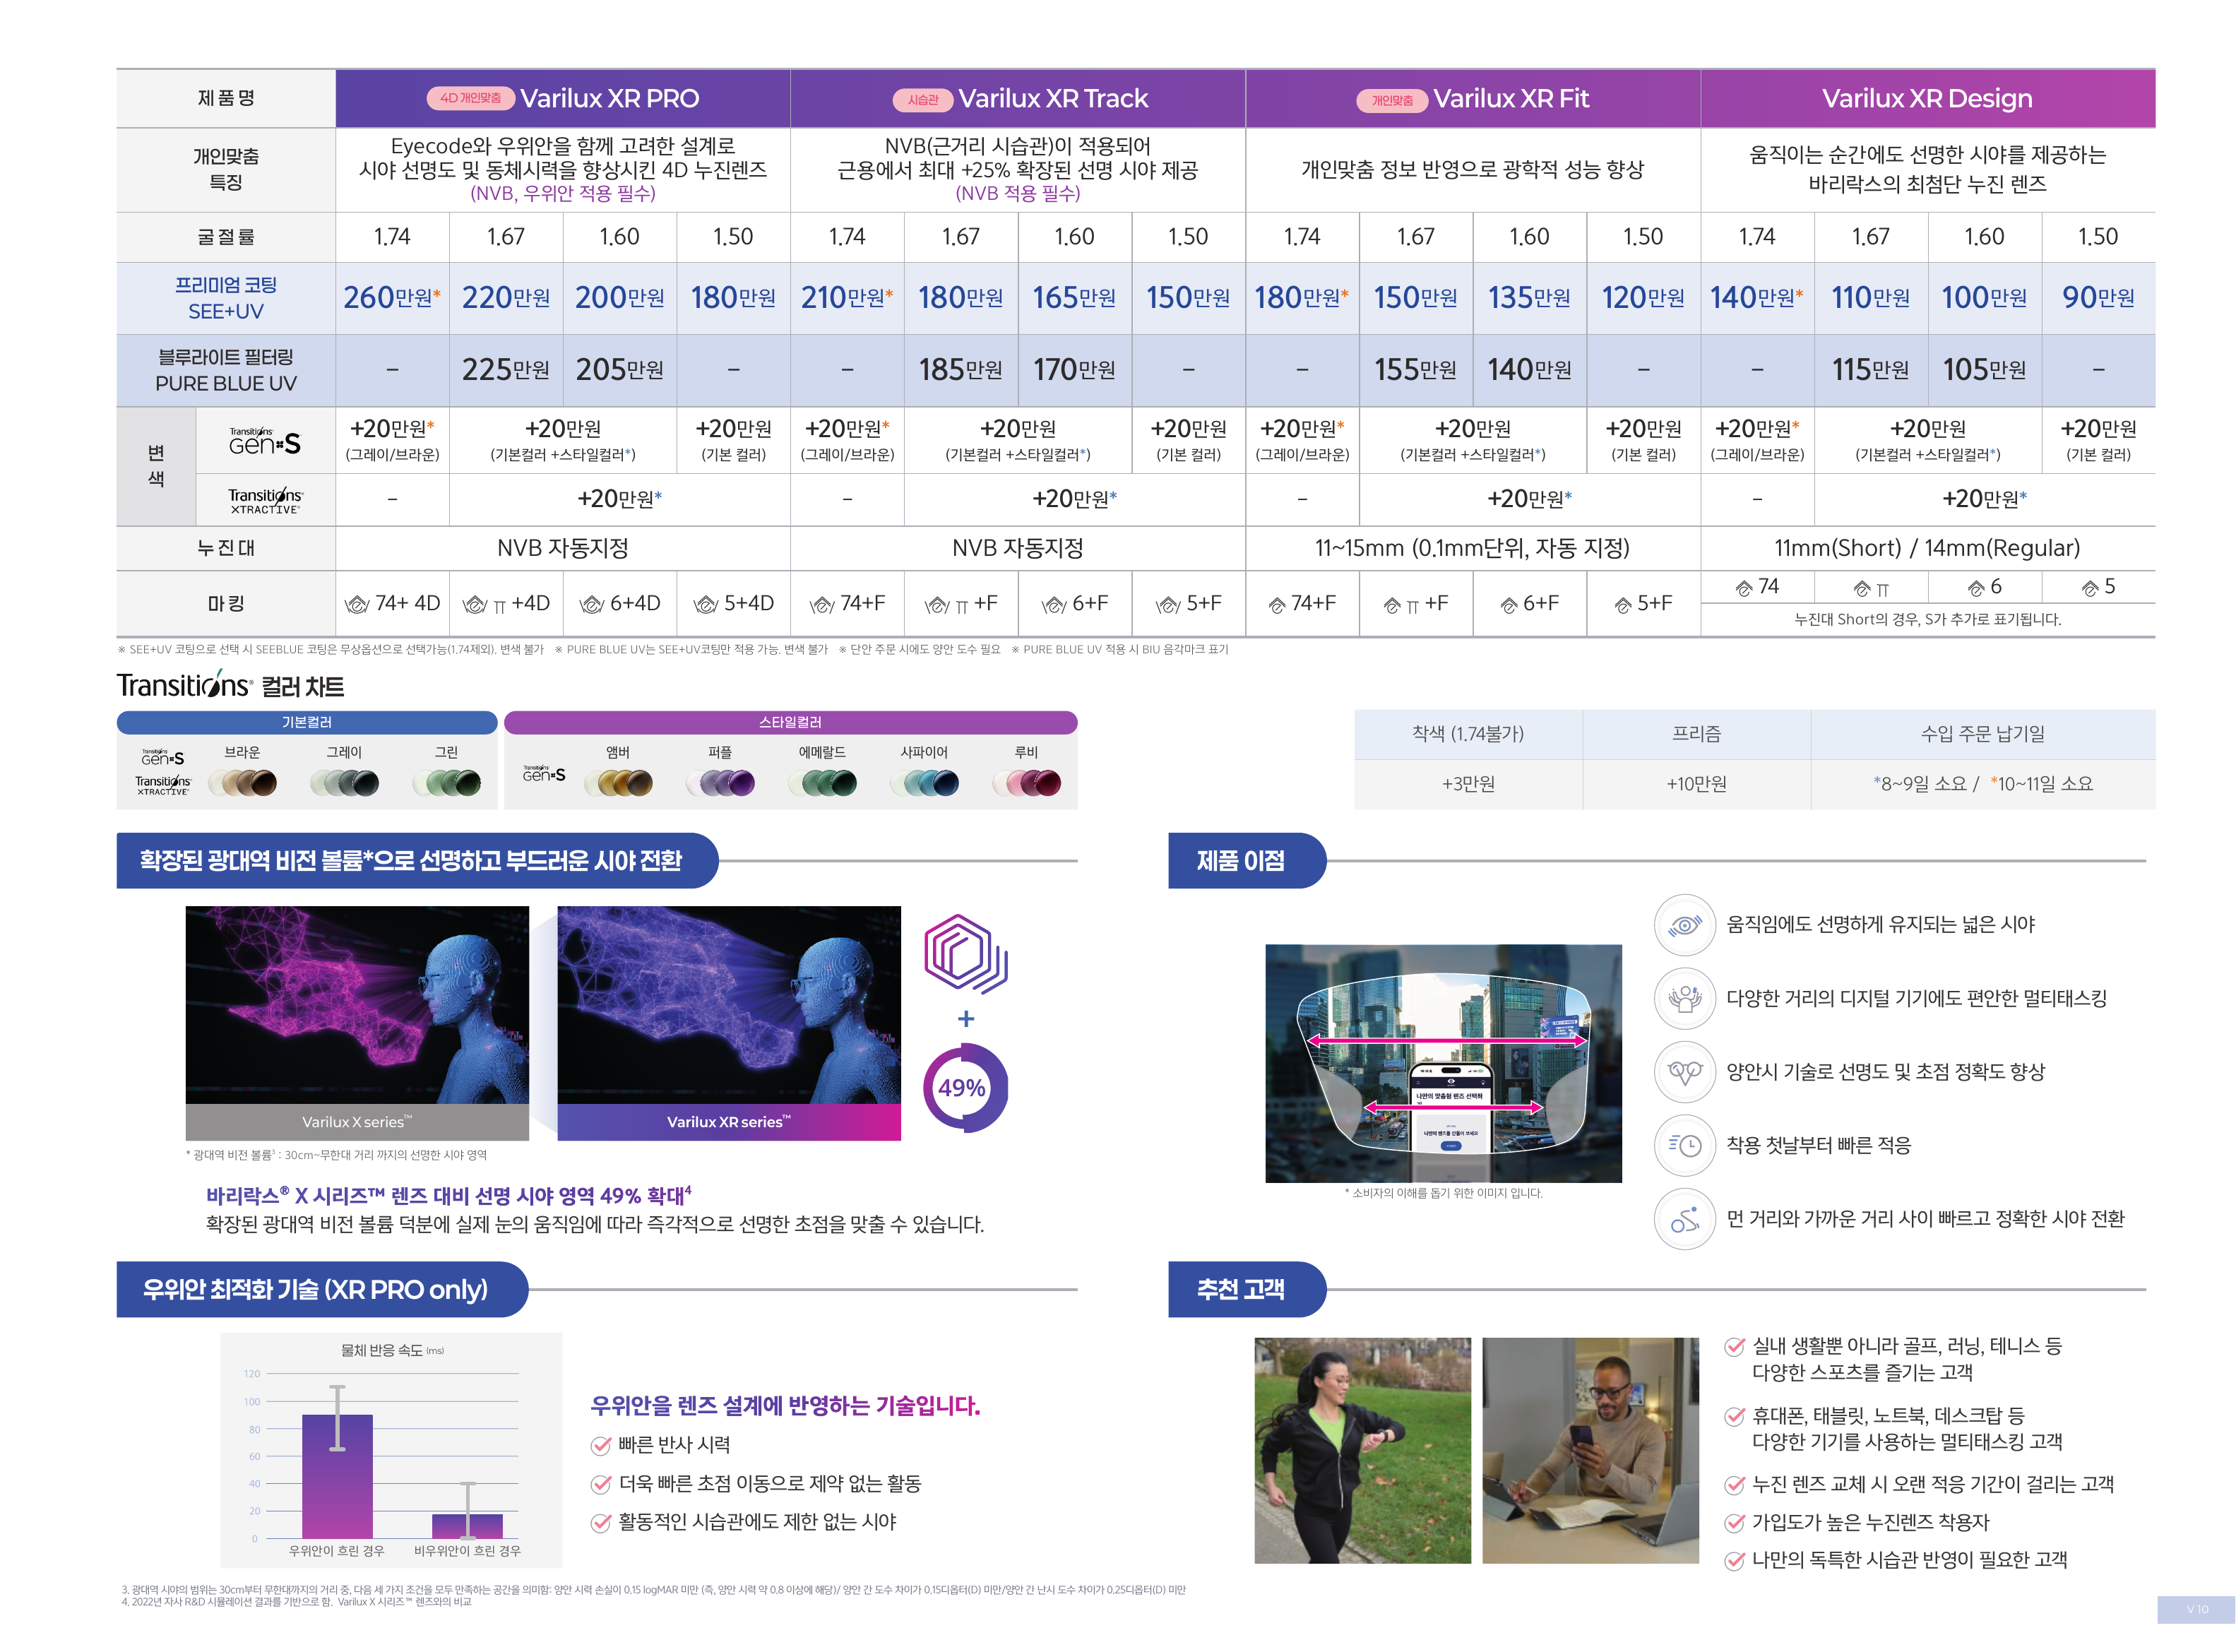This screenshot has height=1652, width=2236.
Task: Click the check icon beside 실내 생활뿐 아니라 골프
Action: pos(1735,1346)
